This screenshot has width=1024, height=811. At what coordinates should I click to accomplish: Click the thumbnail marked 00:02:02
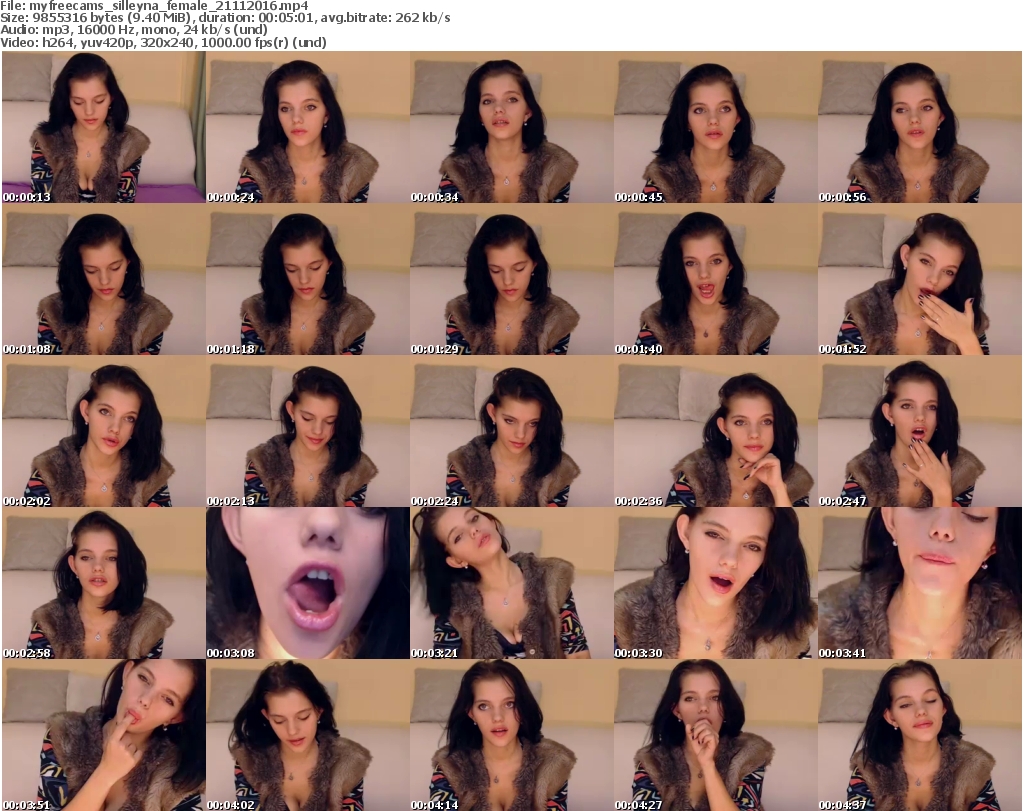click(104, 431)
